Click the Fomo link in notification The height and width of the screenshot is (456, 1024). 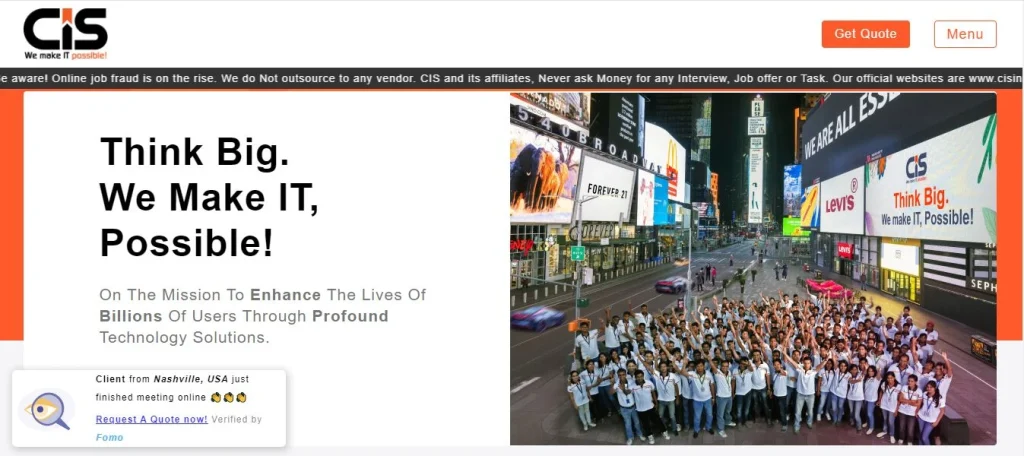tap(109, 437)
